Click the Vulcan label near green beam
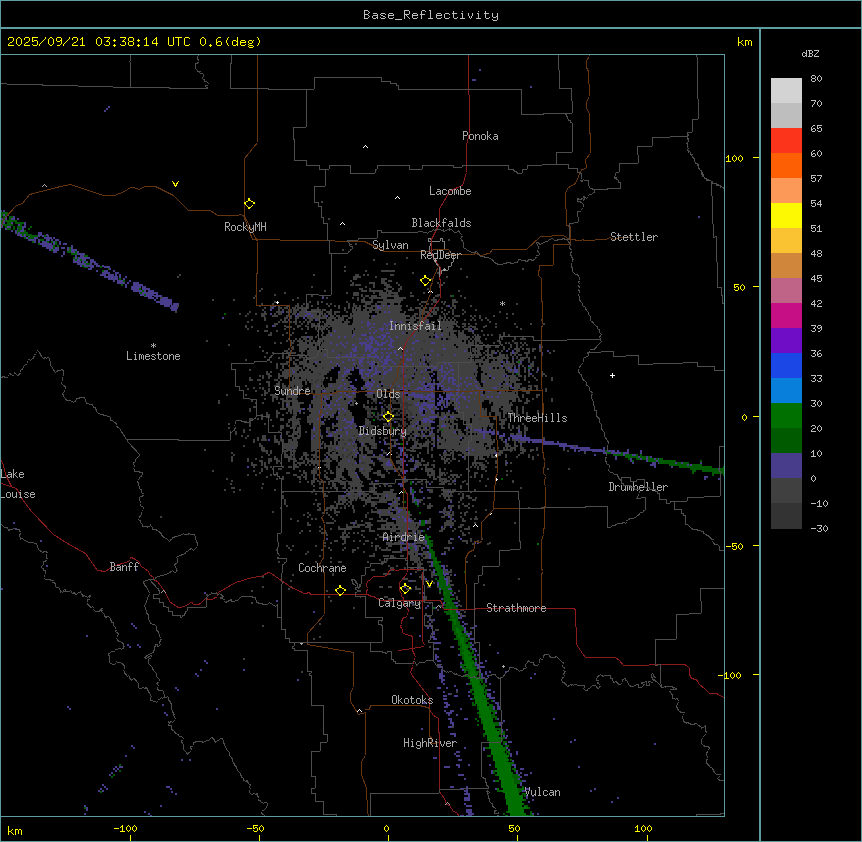This screenshot has height=842, width=862. [542, 792]
